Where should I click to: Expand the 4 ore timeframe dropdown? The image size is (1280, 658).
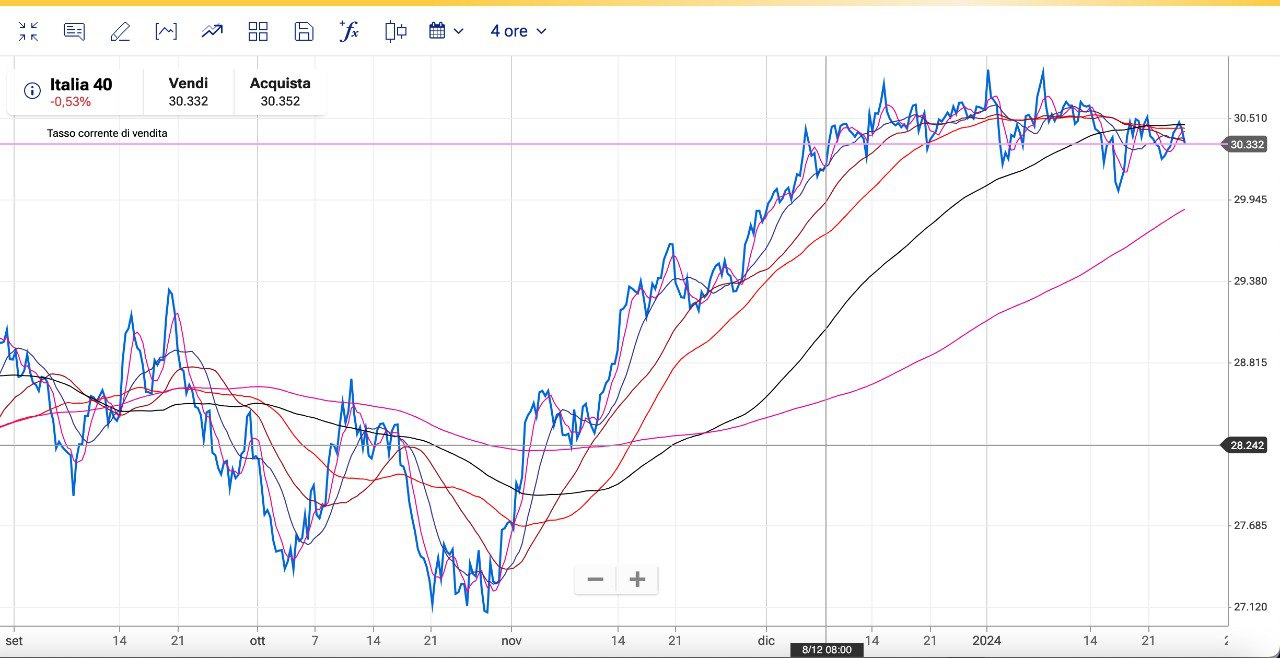518,31
